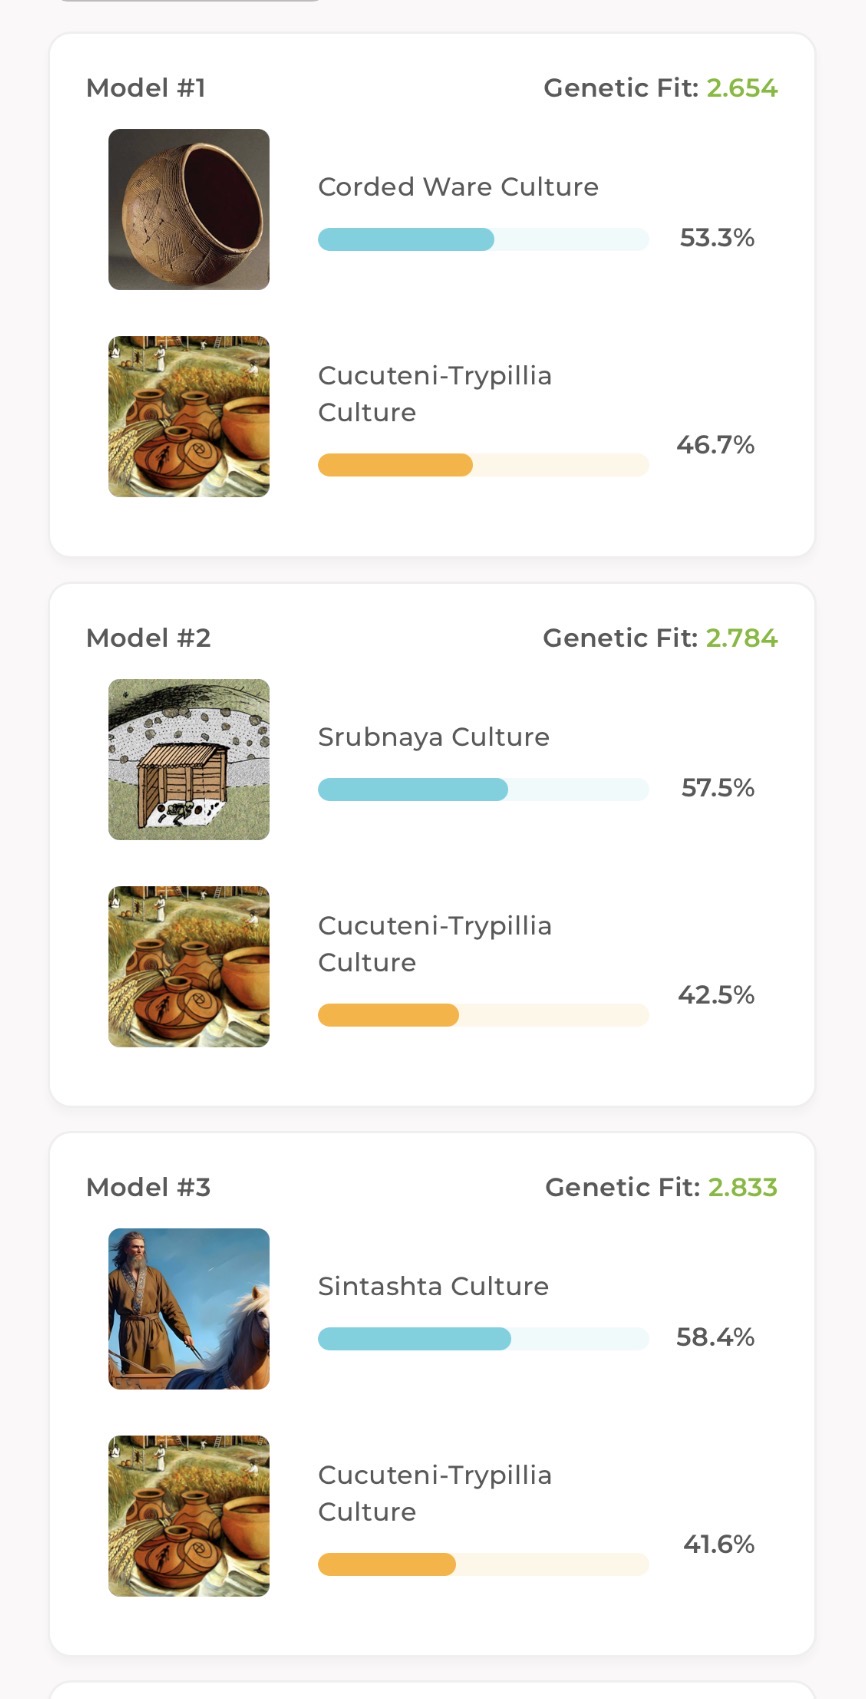Select the Genetic Fit 2.833 score
866x1699 pixels.
tap(742, 1187)
